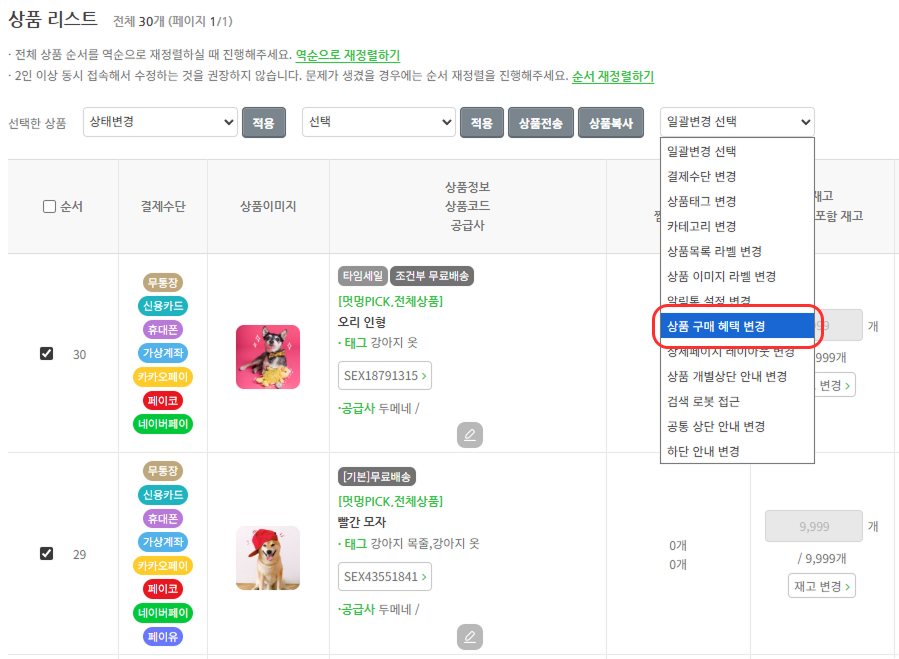Click pencil edit icon for 오리 인형 product

click(x=470, y=435)
